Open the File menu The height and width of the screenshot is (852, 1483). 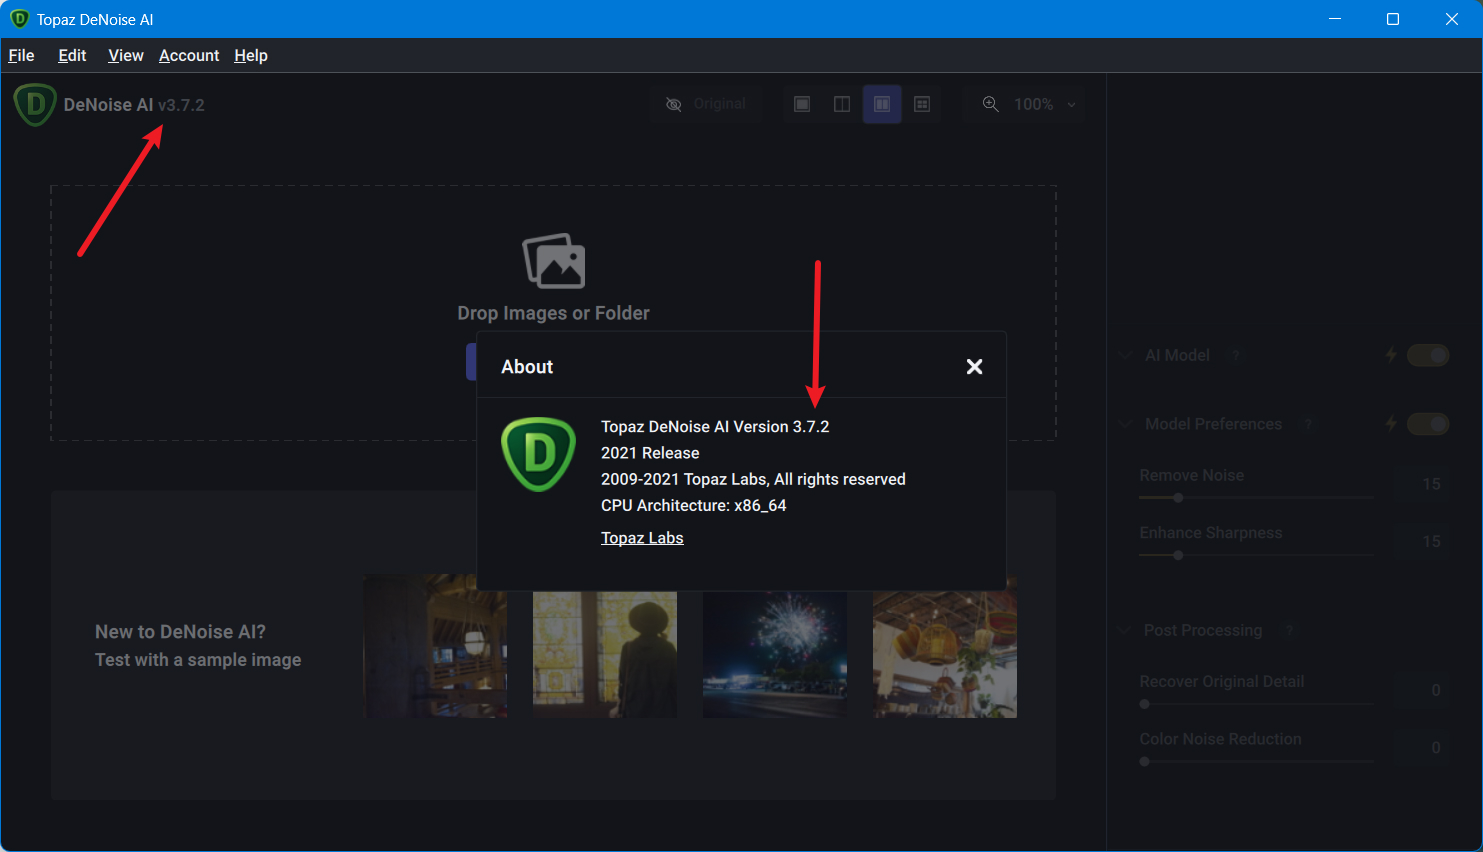[x=21, y=55]
